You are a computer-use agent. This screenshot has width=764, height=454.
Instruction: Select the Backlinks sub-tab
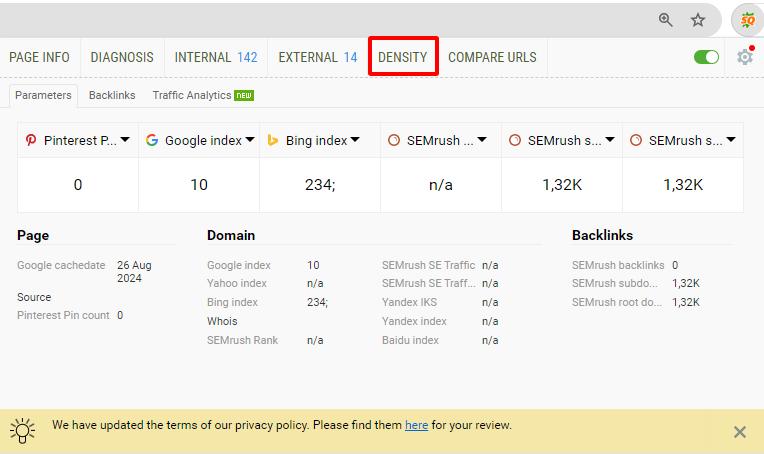[x=112, y=95]
